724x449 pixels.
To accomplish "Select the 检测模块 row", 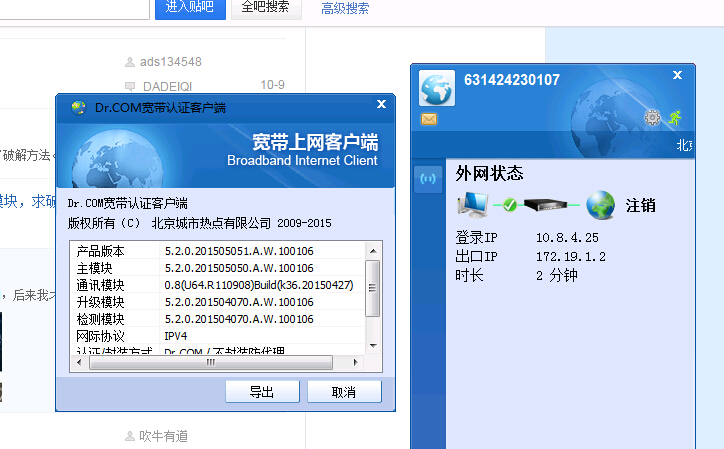I will click(217, 319).
